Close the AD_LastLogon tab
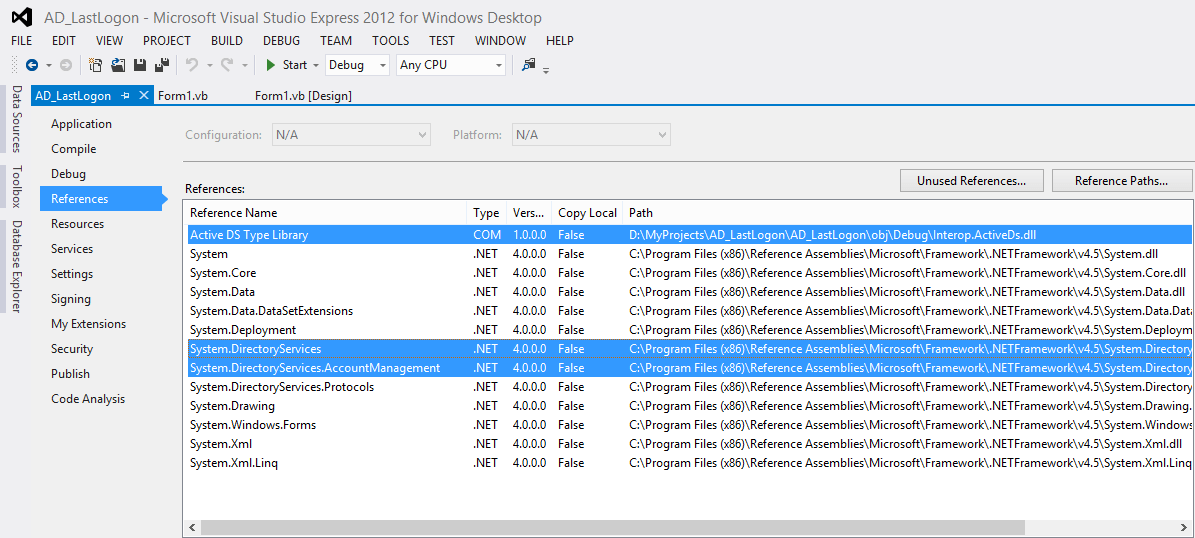This screenshot has height=538, width=1195. click(143, 96)
